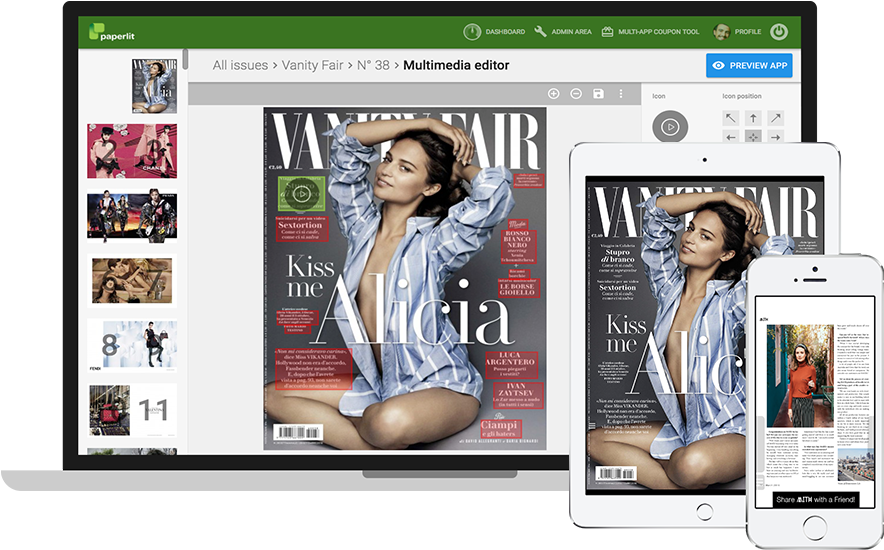The height and width of the screenshot is (550, 884).
Task: Set icon position to the left arrow
Action: tap(730, 137)
